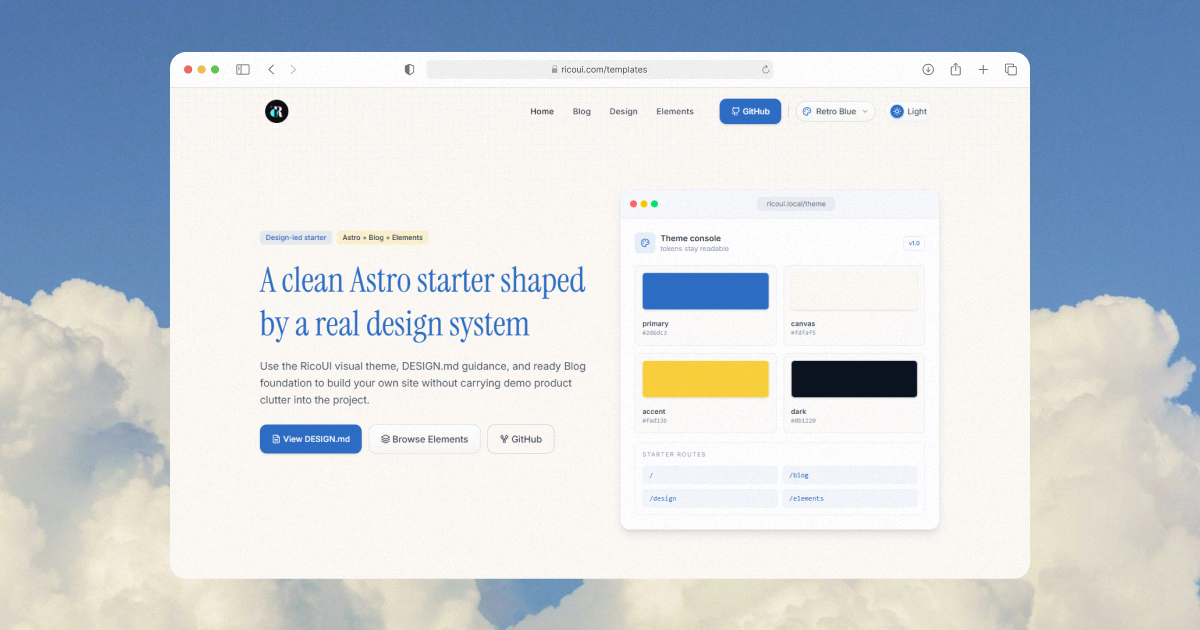Click the Astro + Blog + Elements badge
Screen dimensions: 1200x630
tap(383, 238)
